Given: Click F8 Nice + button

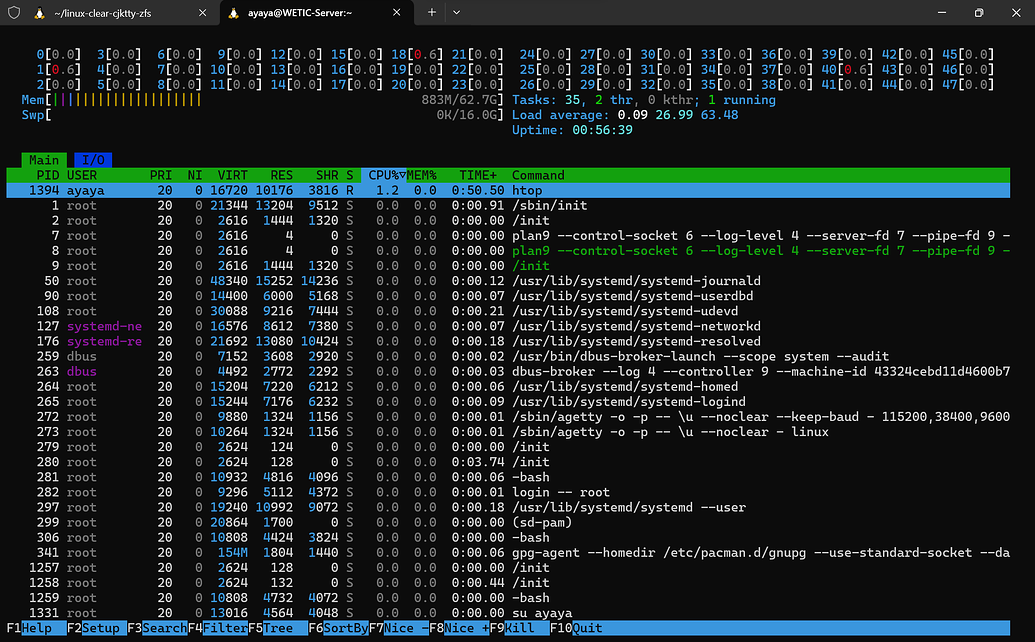Looking at the screenshot, I should [x=459, y=628].
